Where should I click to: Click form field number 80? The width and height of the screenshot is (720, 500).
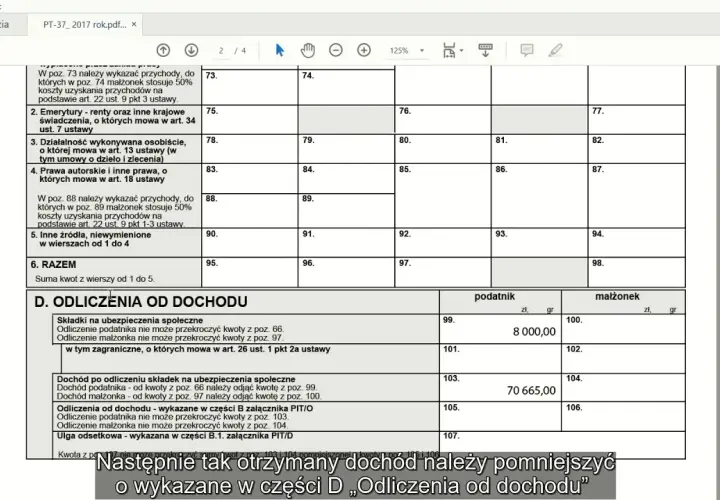pyautogui.click(x=443, y=149)
